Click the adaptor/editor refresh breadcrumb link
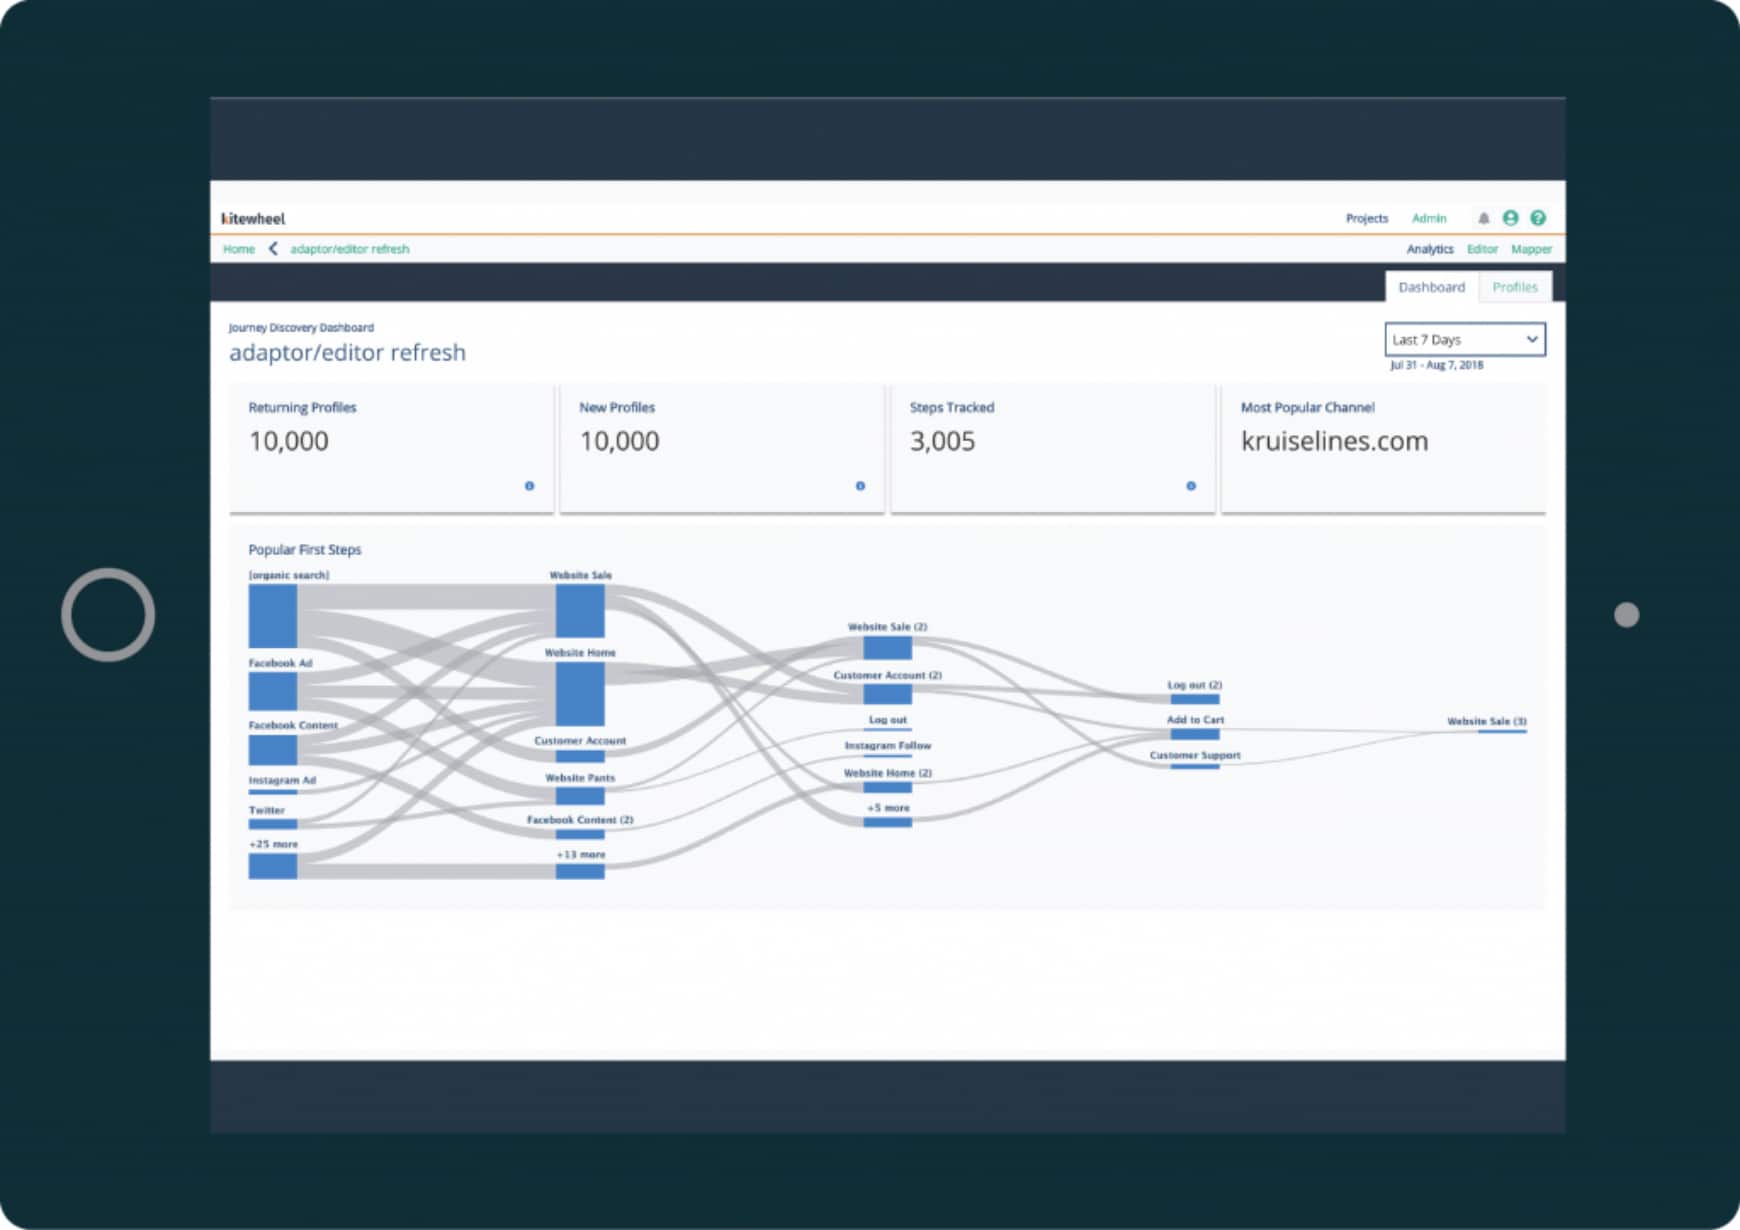This screenshot has height=1230, width=1740. pos(350,249)
